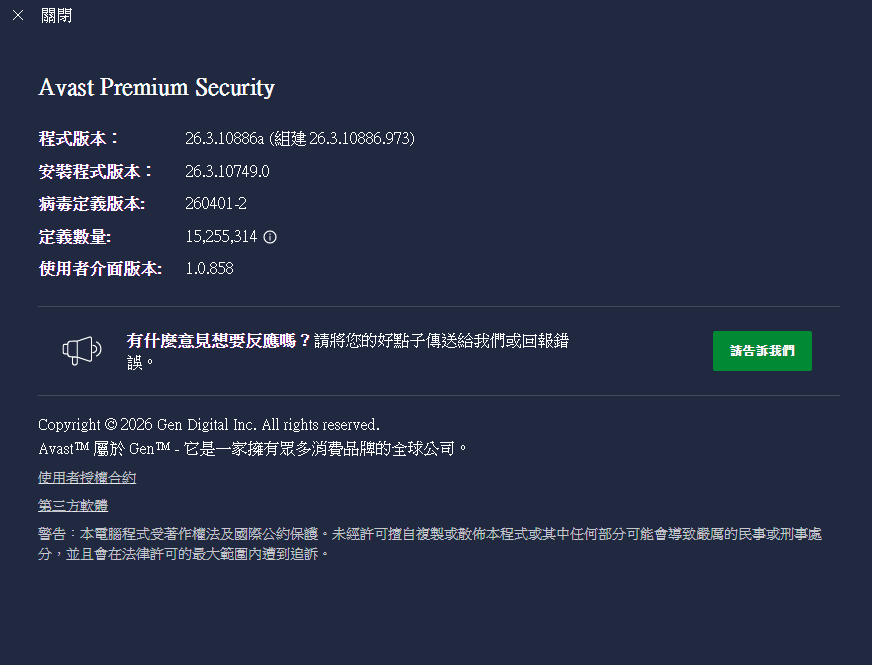The image size is (872, 665).
Task: Click the 有什麼意見想要反應嗎 feedback heading
Action: (x=219, y=340)
